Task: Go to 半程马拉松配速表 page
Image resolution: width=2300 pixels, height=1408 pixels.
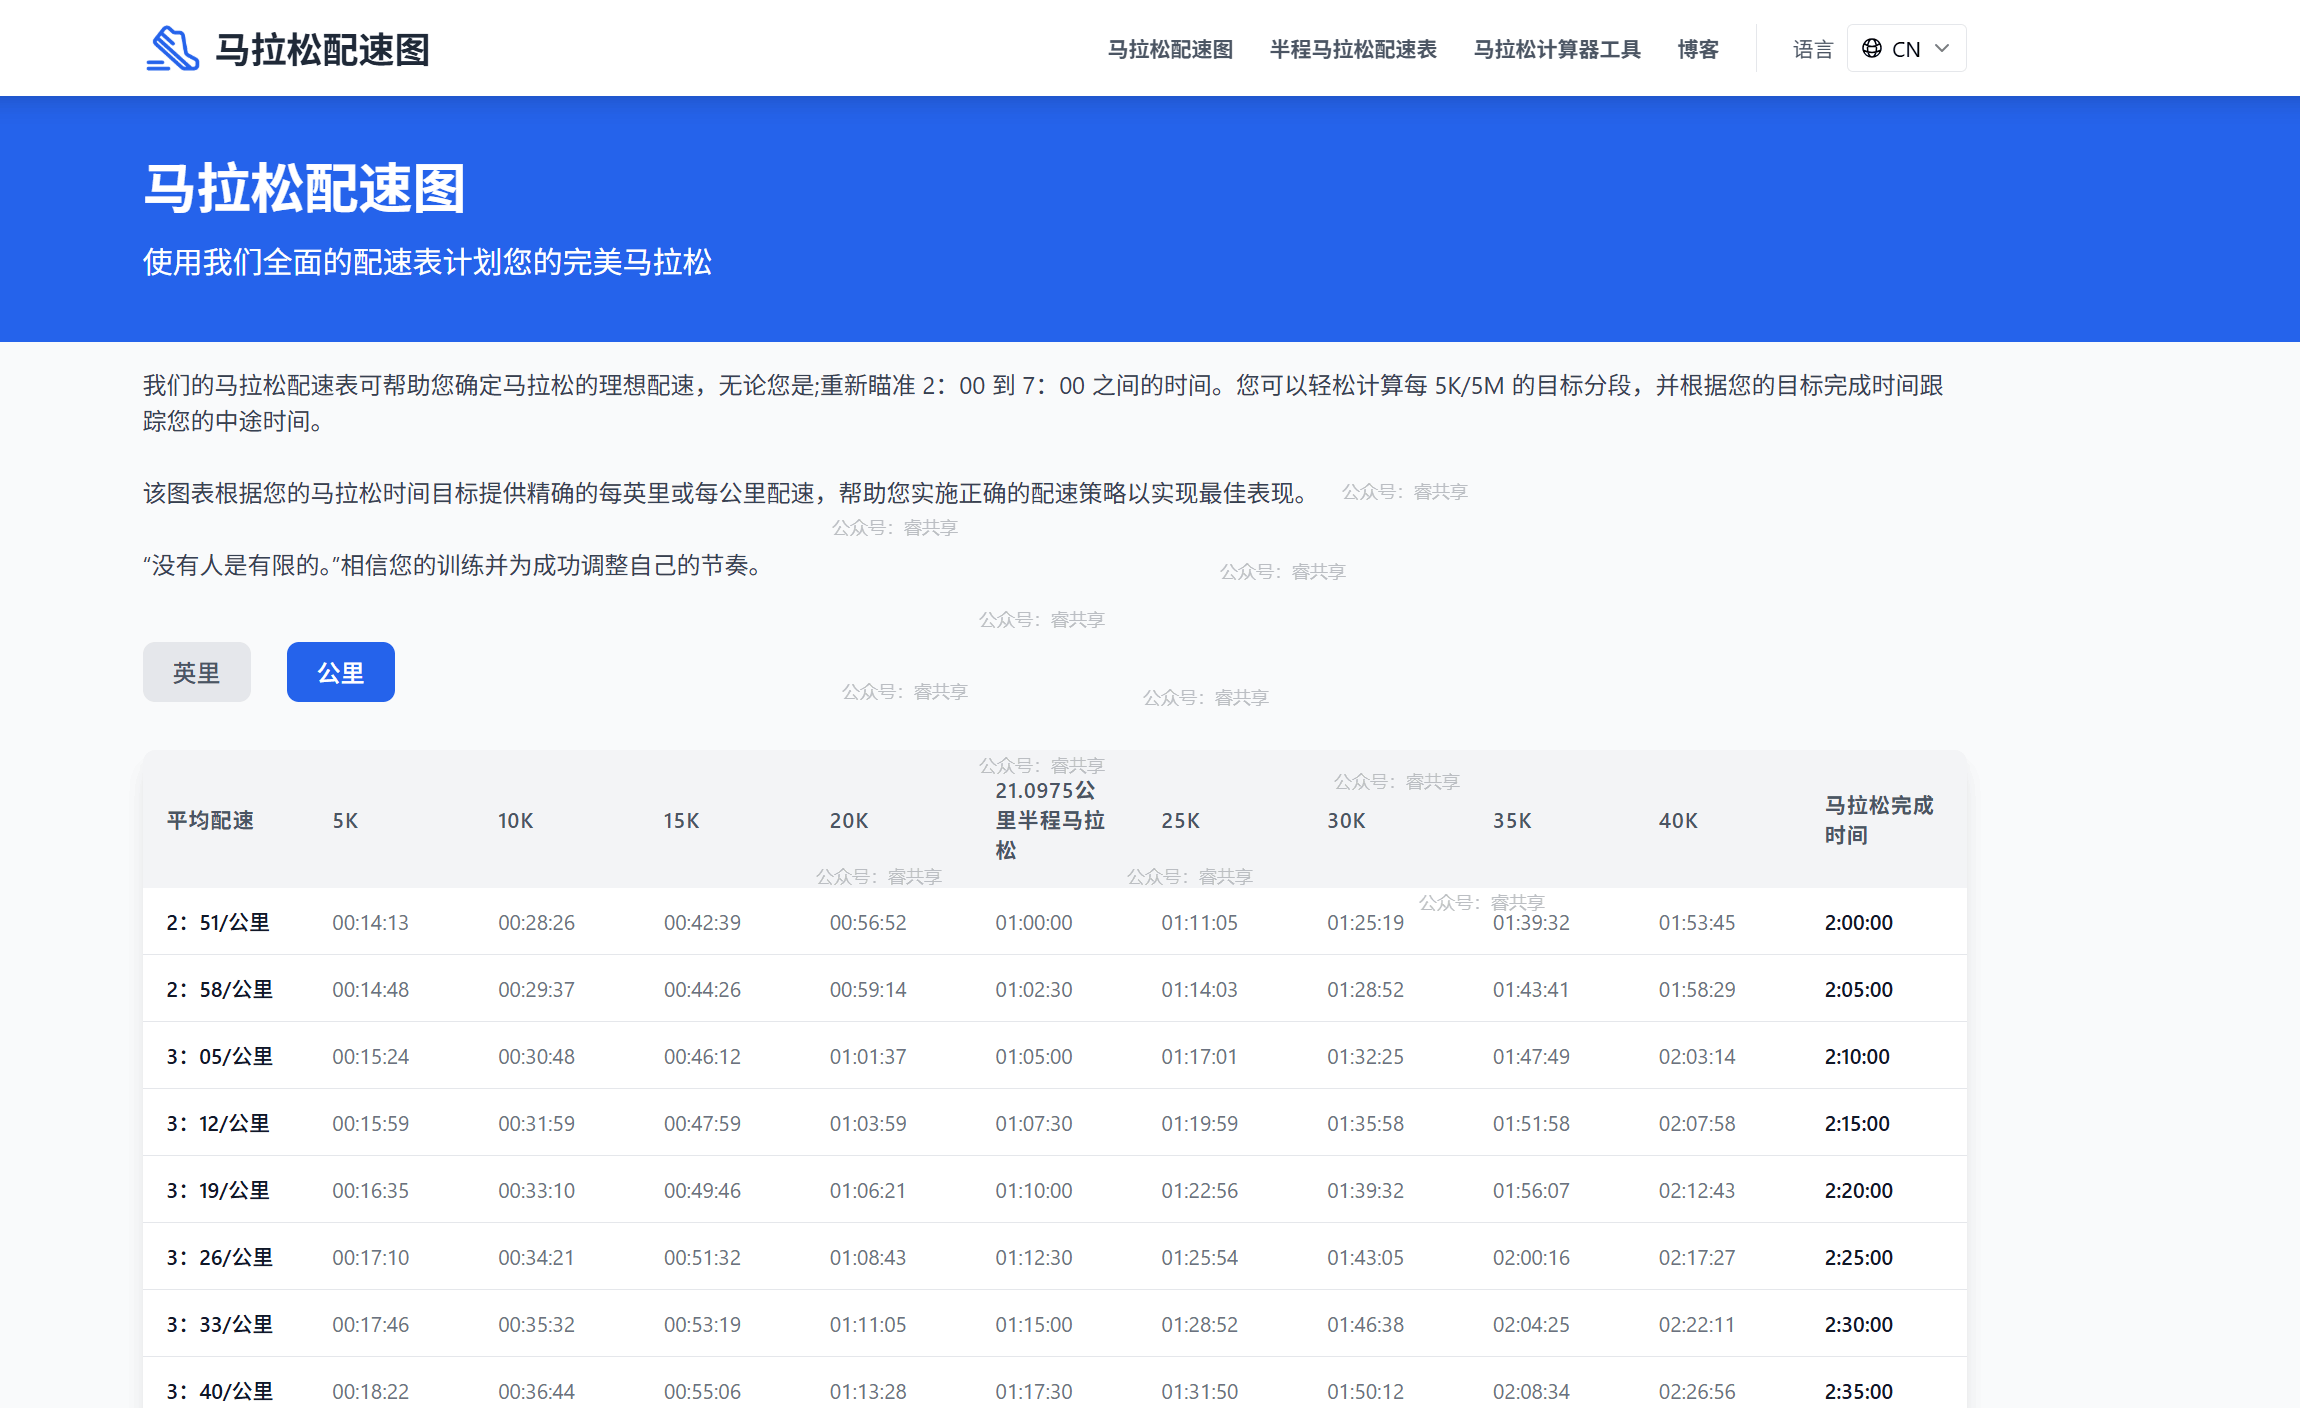Action: [x=1352, y=49]
